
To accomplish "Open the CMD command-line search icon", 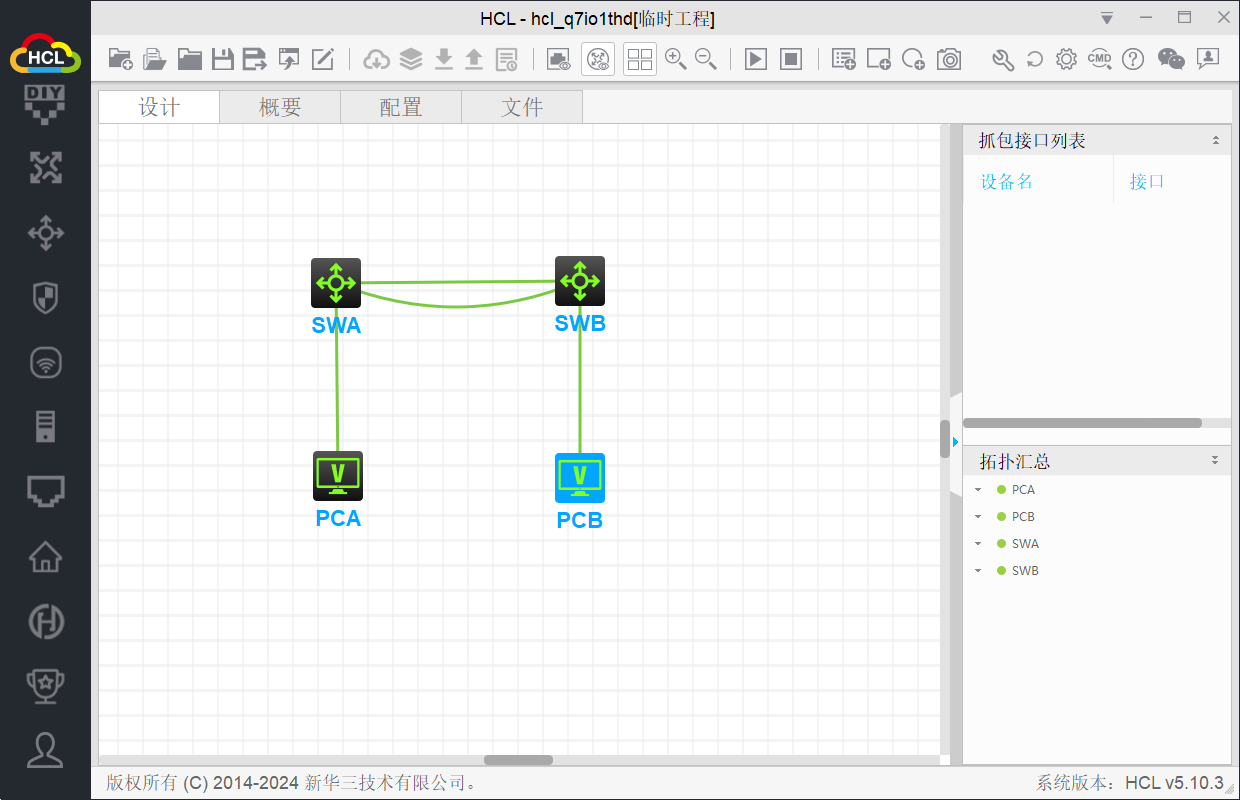I will pos(1100,59).
